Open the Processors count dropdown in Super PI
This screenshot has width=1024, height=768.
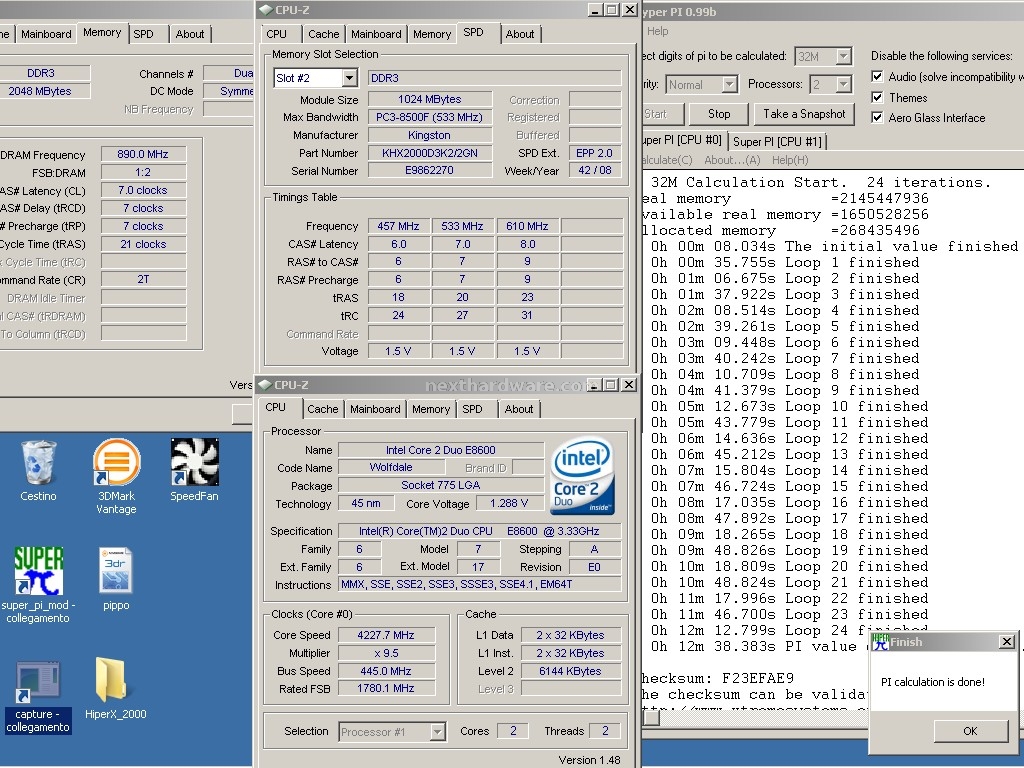[844, 84]
